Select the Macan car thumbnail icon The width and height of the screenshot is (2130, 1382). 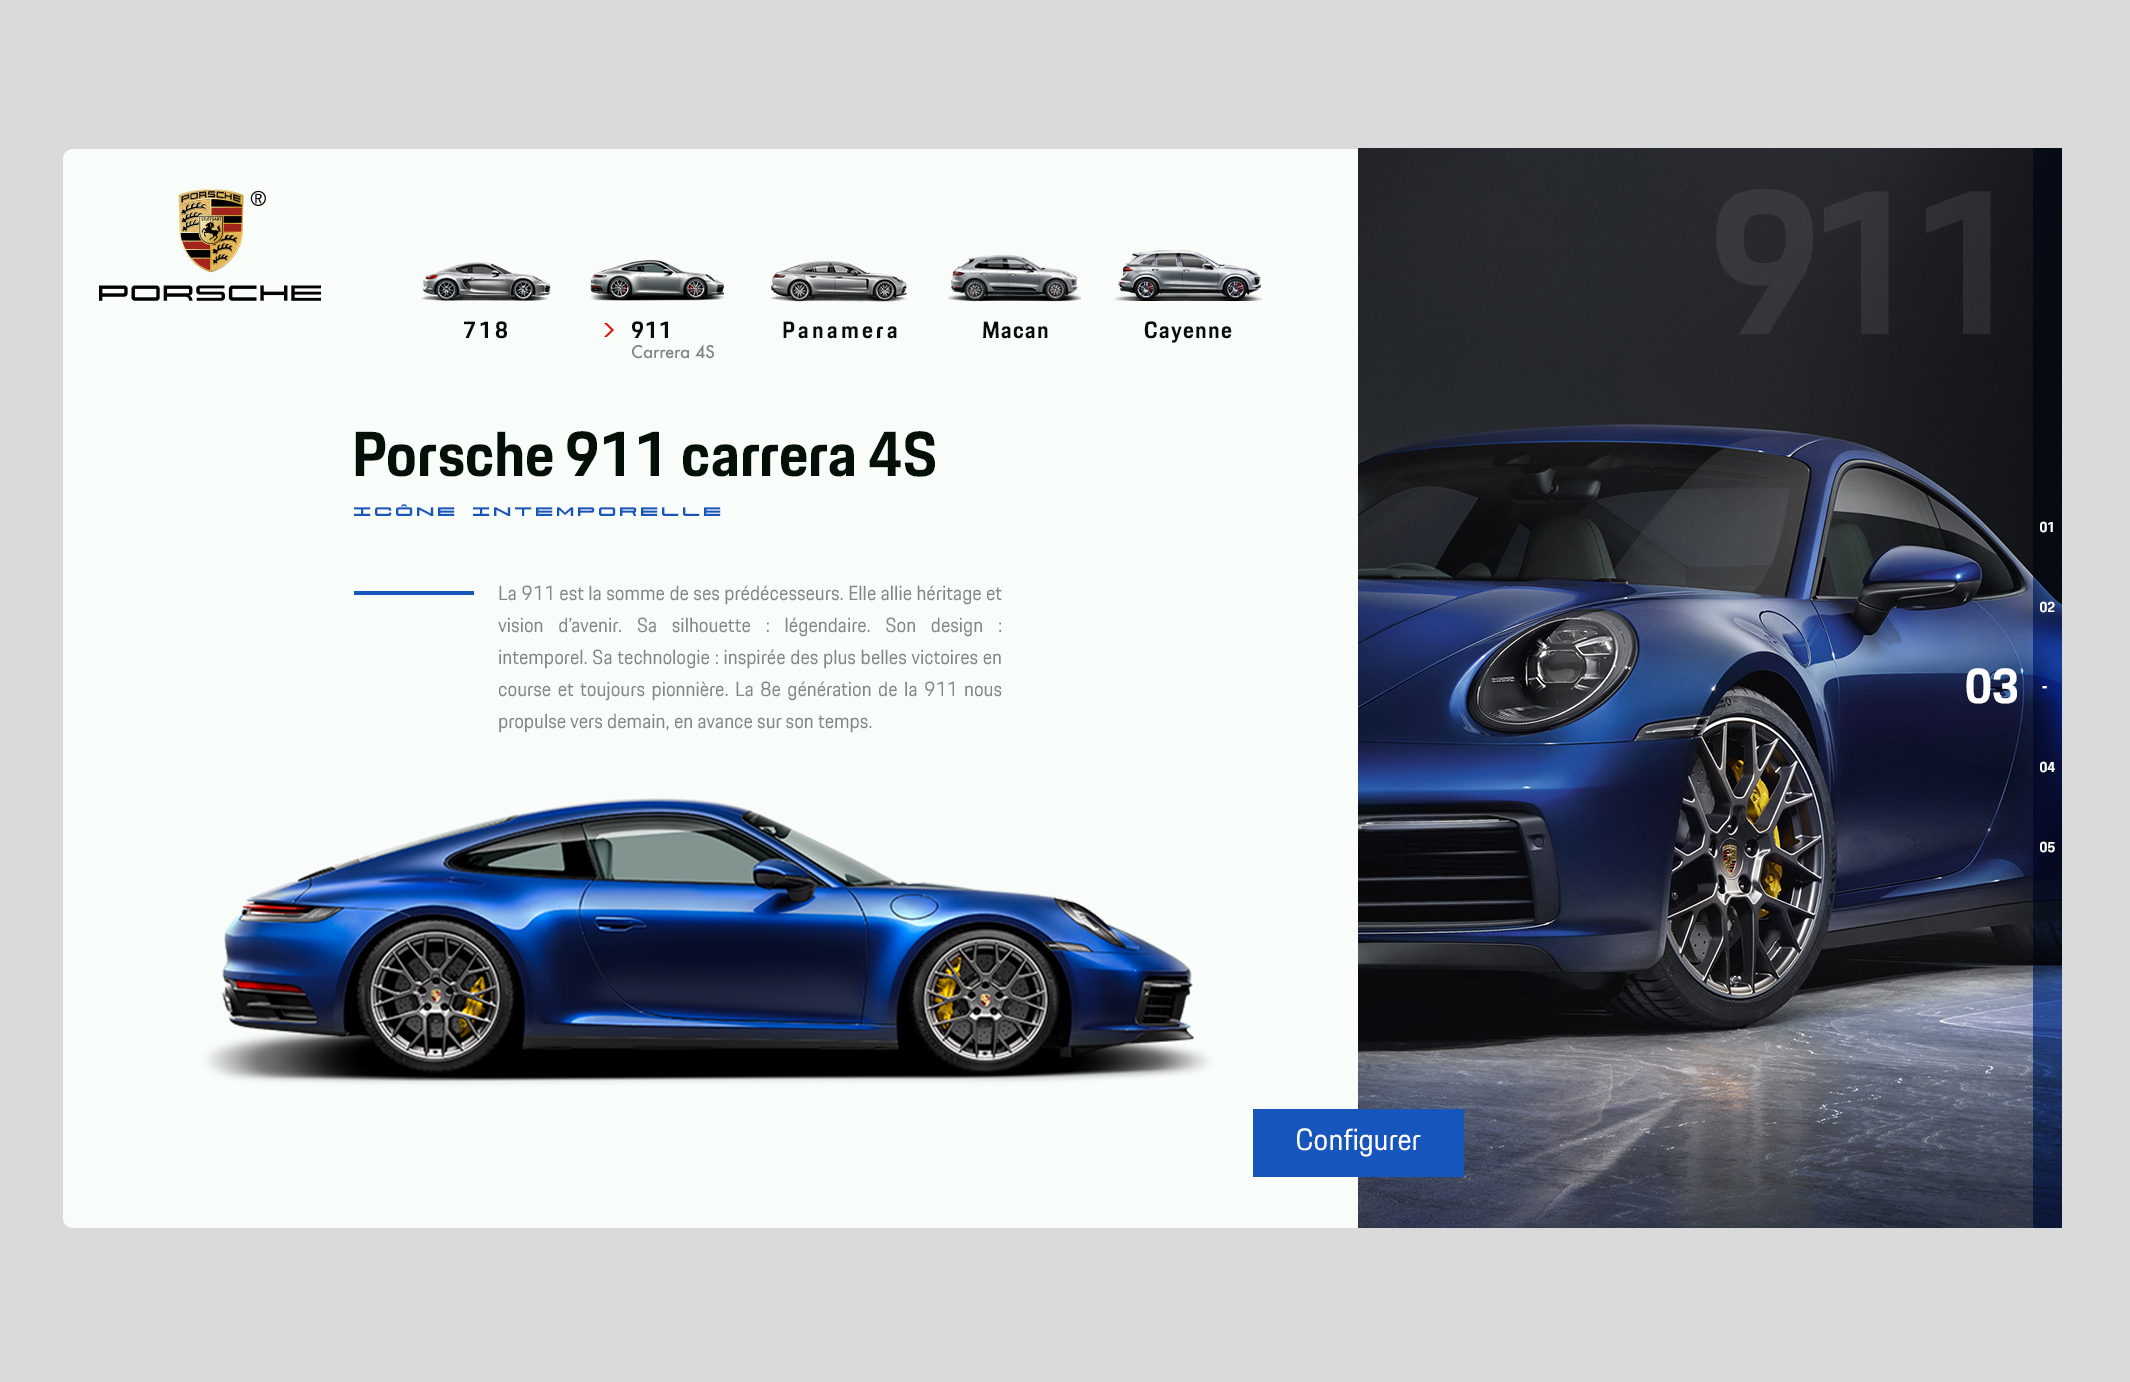coord(1014,279)
